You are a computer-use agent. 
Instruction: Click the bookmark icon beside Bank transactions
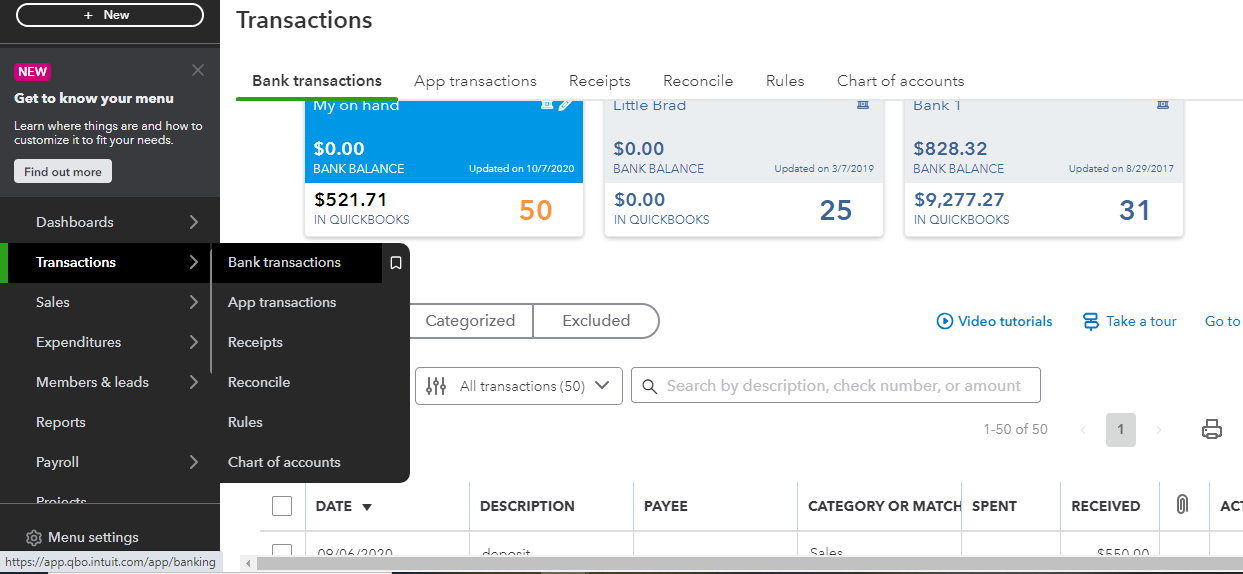click(x=396, y=263)
